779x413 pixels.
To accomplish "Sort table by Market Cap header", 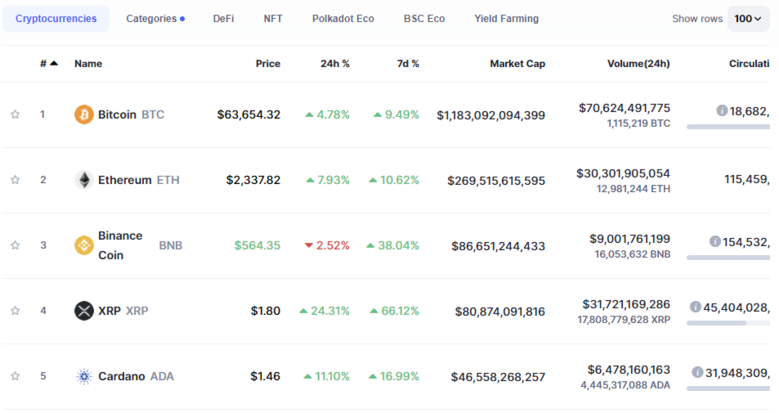I will pos(517,64).
